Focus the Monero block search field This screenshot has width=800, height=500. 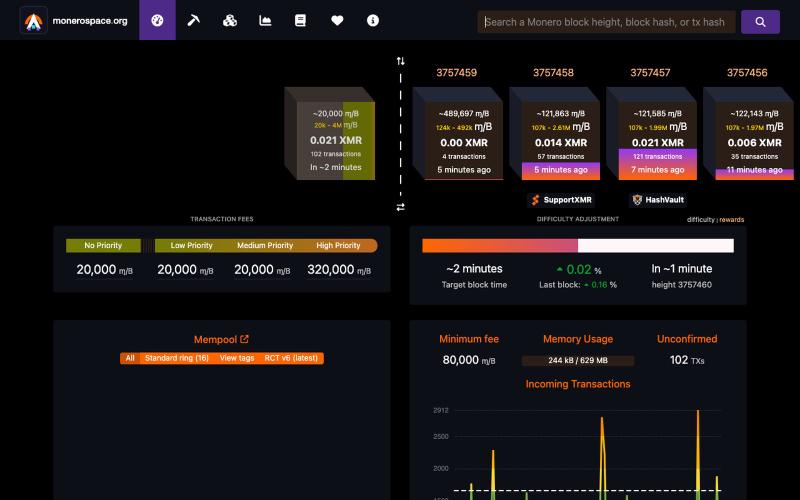coord(607,22)
